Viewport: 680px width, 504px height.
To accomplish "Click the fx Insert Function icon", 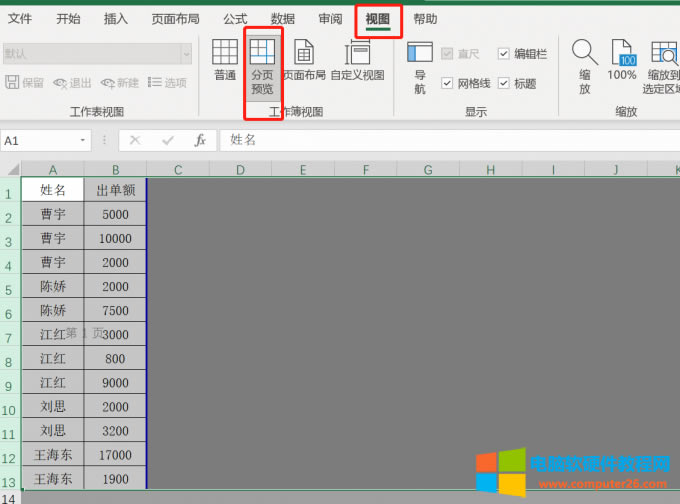I will click(200, 141).
